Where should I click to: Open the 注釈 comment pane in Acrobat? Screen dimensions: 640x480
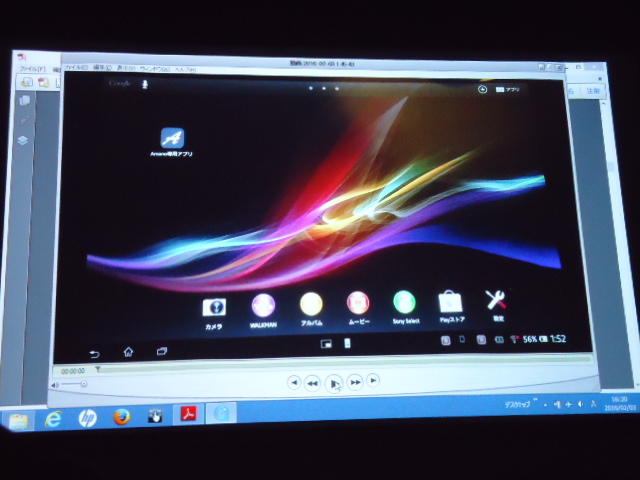(x=593, y=91)
